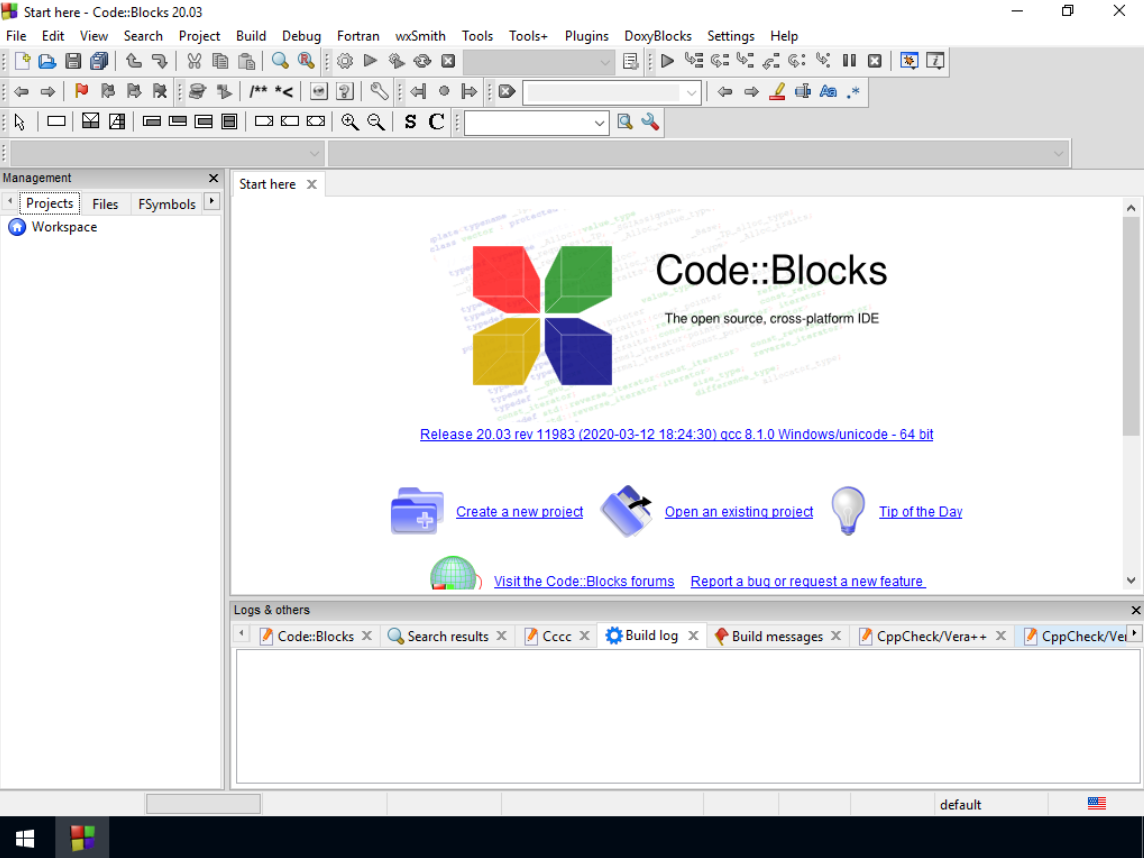This screenshot has width=1144, height=858.
Task: Visit the Code::Blocks forums link
Action: point(584,581)
